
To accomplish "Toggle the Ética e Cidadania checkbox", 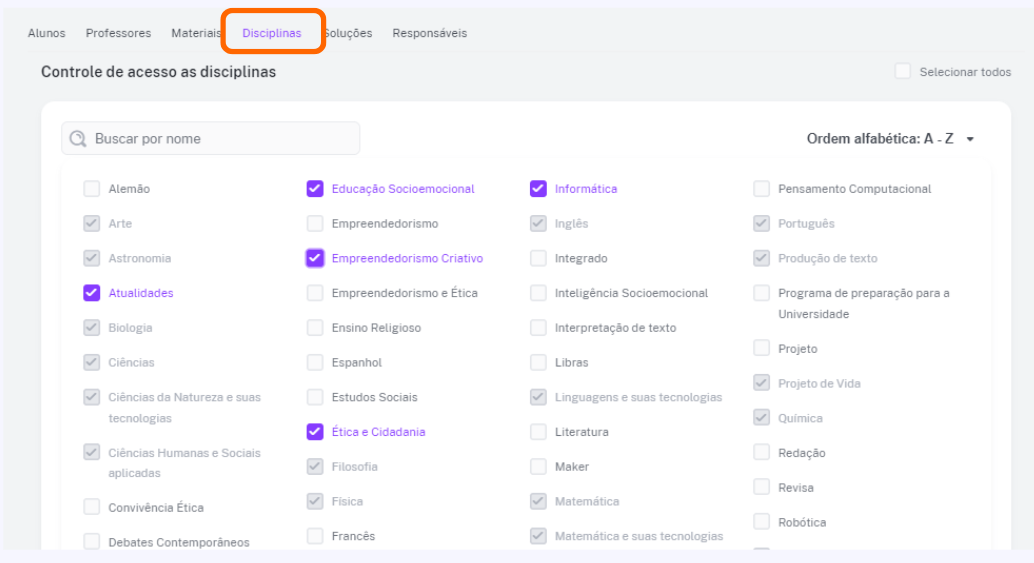I will [315, 432].
